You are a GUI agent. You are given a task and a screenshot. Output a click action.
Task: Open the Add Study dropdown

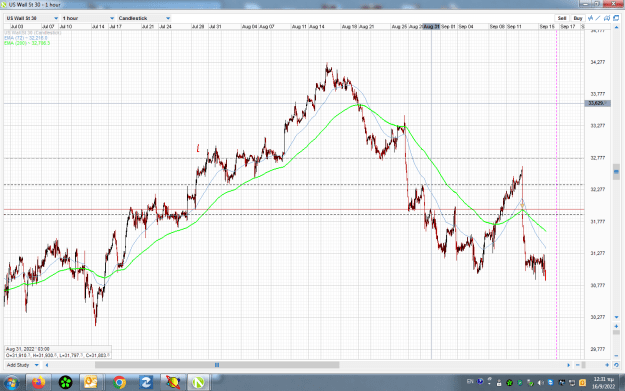[x=22, y=365]
